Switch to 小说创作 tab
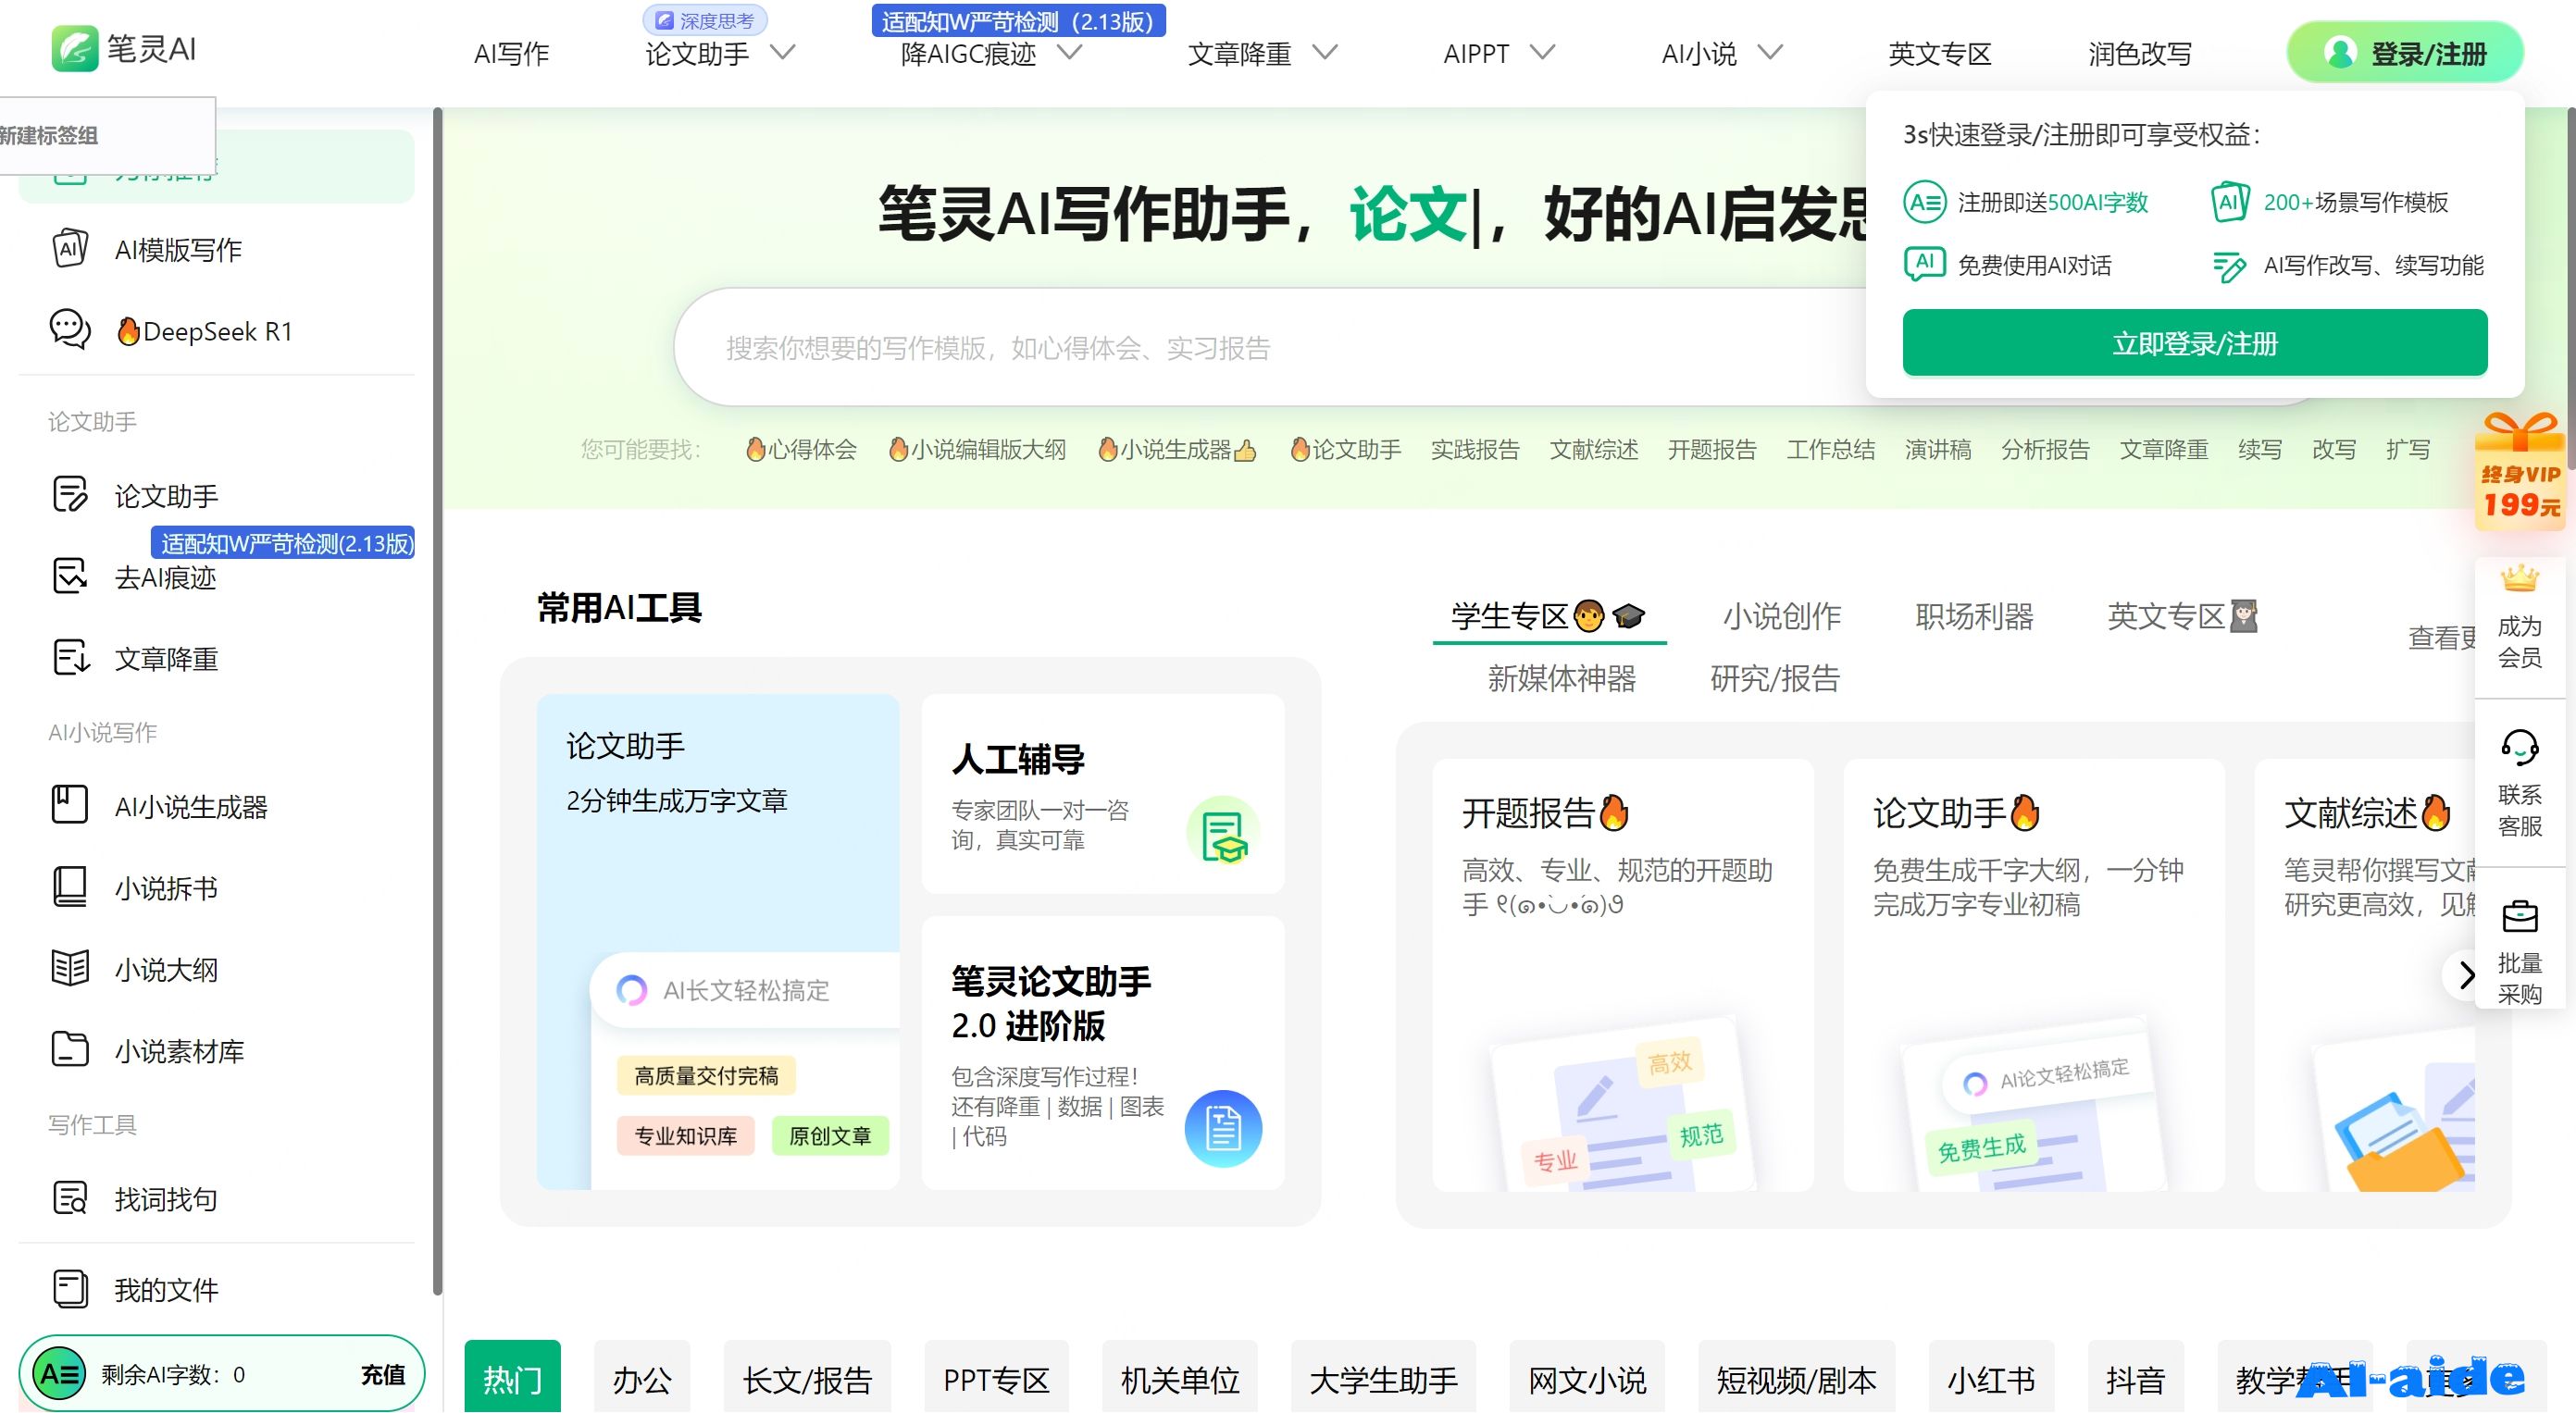The image size is (2576, 1413). click(x=1781, y=616)
